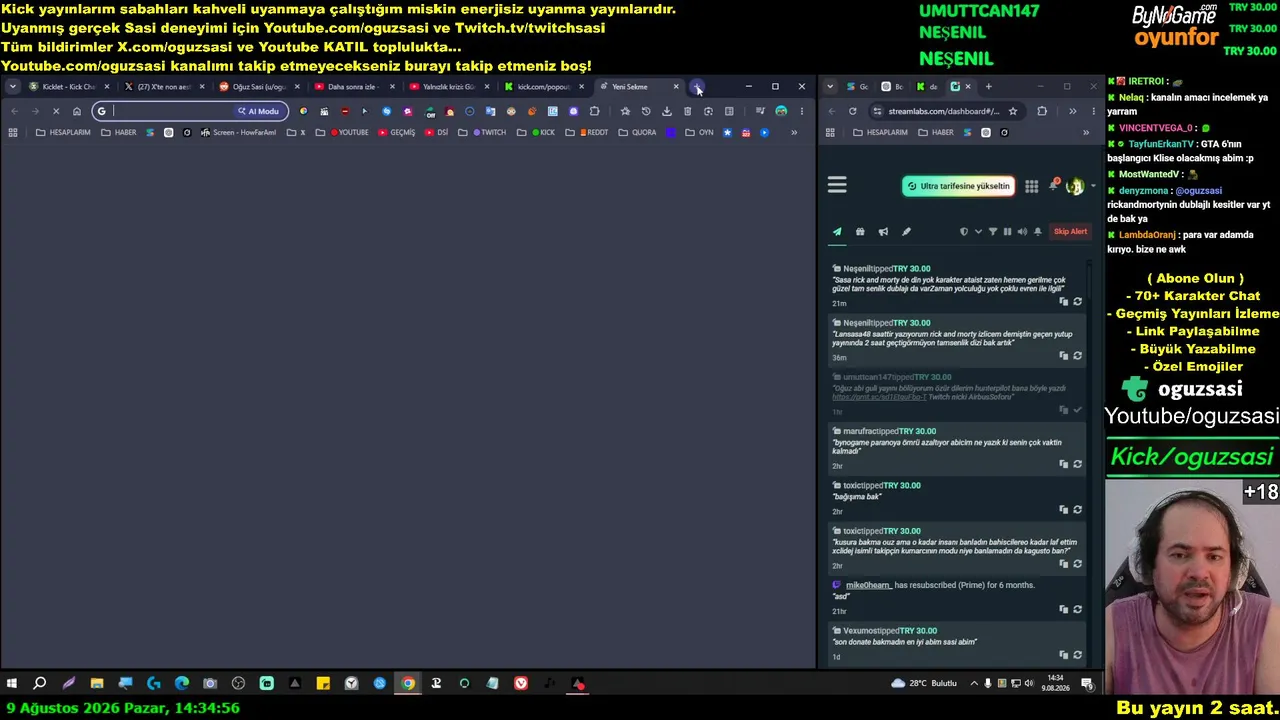Select the gift box tab in Streamlabs
1280x720 pixels.
860,232
